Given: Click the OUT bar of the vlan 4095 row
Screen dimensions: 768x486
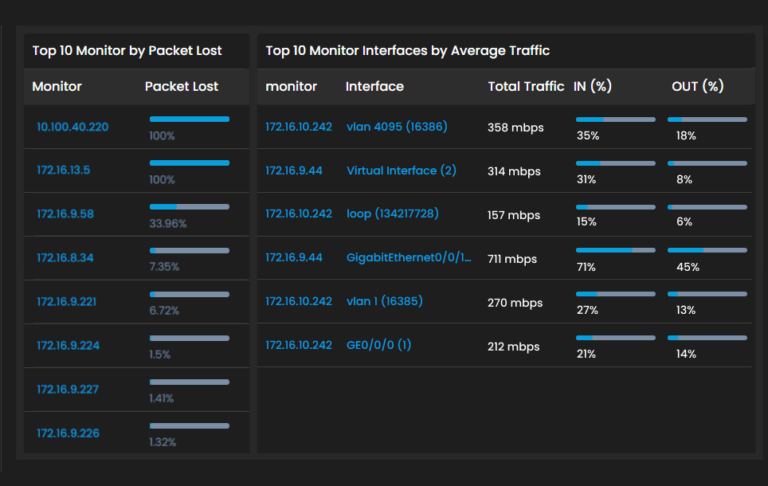Looking at the screenshot, I should coord(707,120).
